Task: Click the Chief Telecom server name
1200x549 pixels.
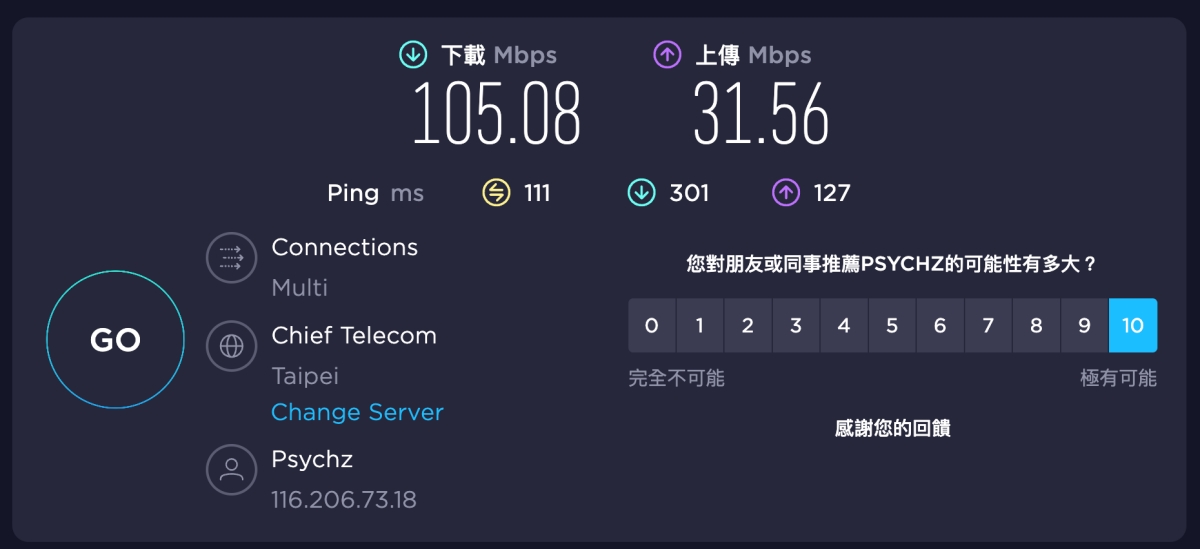Action: point(354,336)
